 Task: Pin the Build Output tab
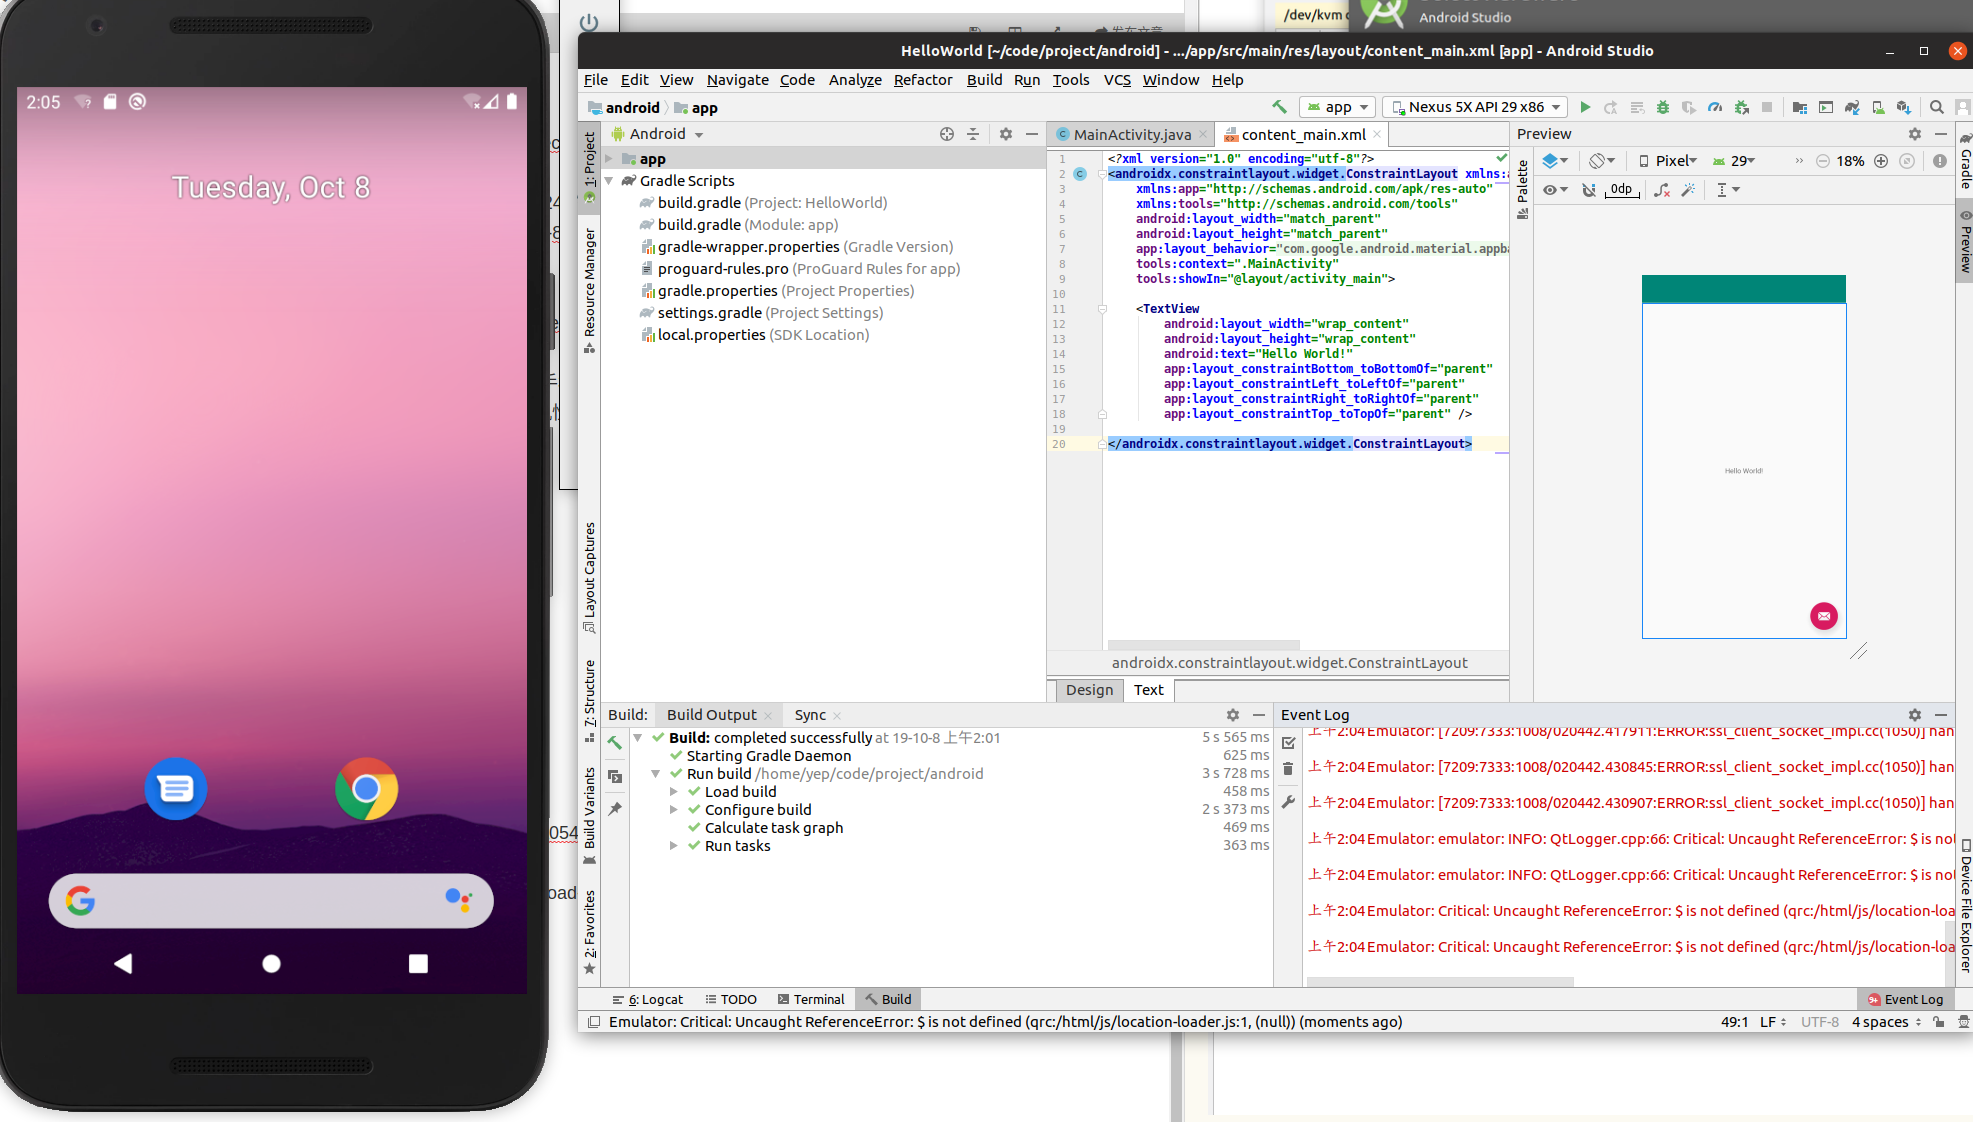click(615, 808)
